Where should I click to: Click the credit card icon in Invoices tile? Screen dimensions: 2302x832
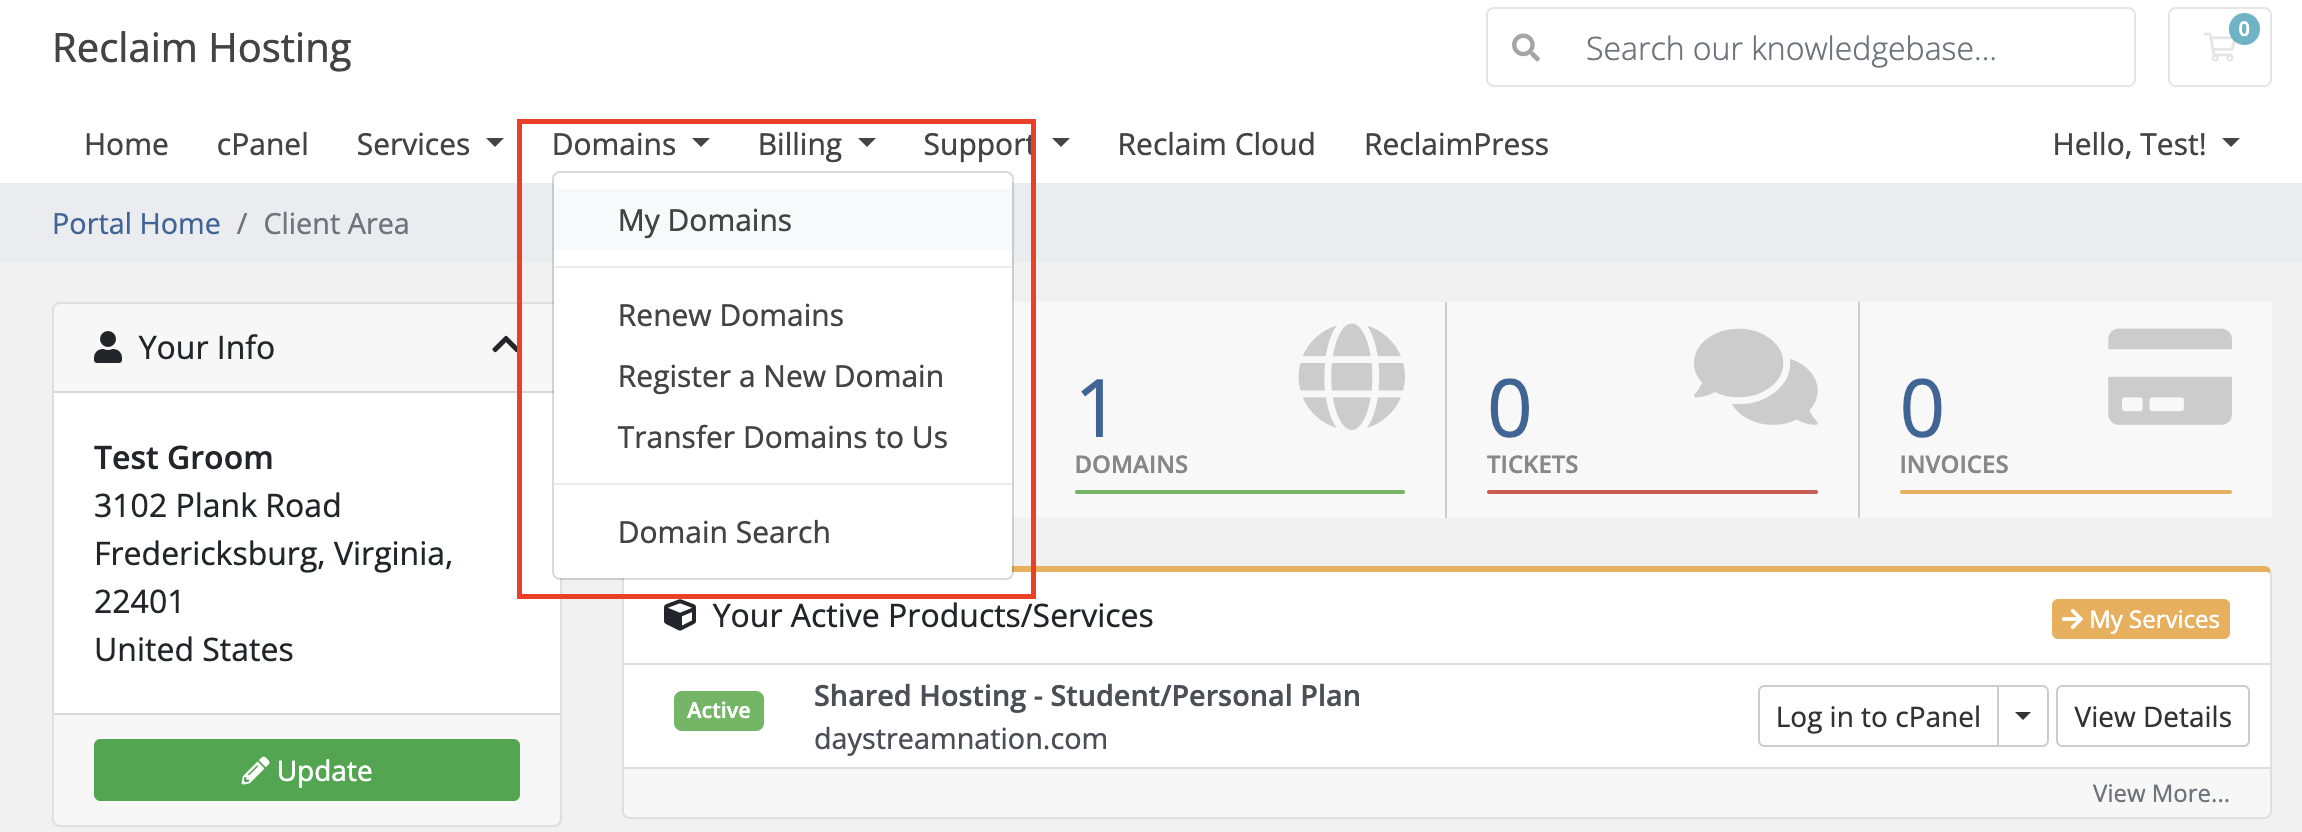point(2169,376)
